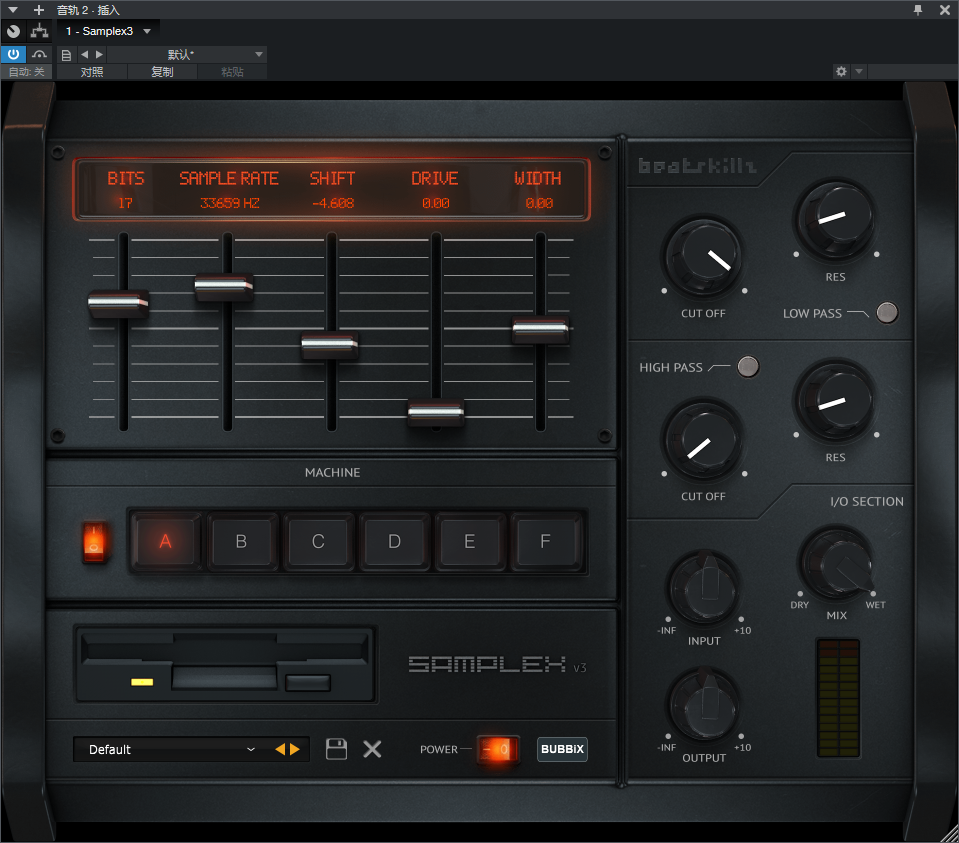Viewport: 959px width, 843px height.
Task: Select machine D
Action: [x=394, y=541]
